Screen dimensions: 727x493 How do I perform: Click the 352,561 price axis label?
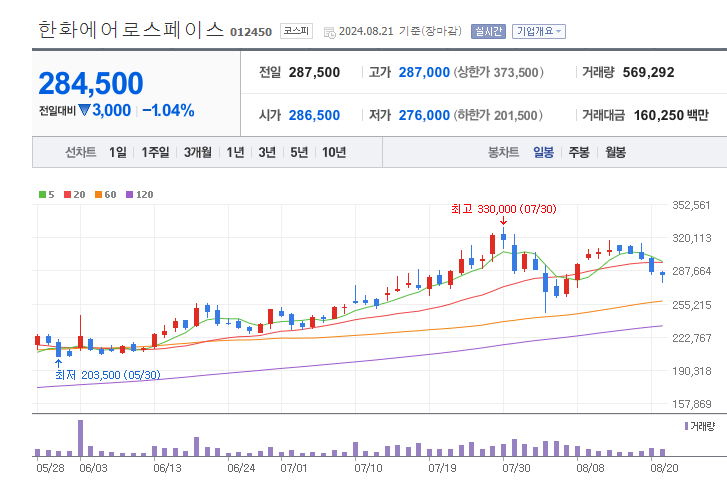(692, 205)
